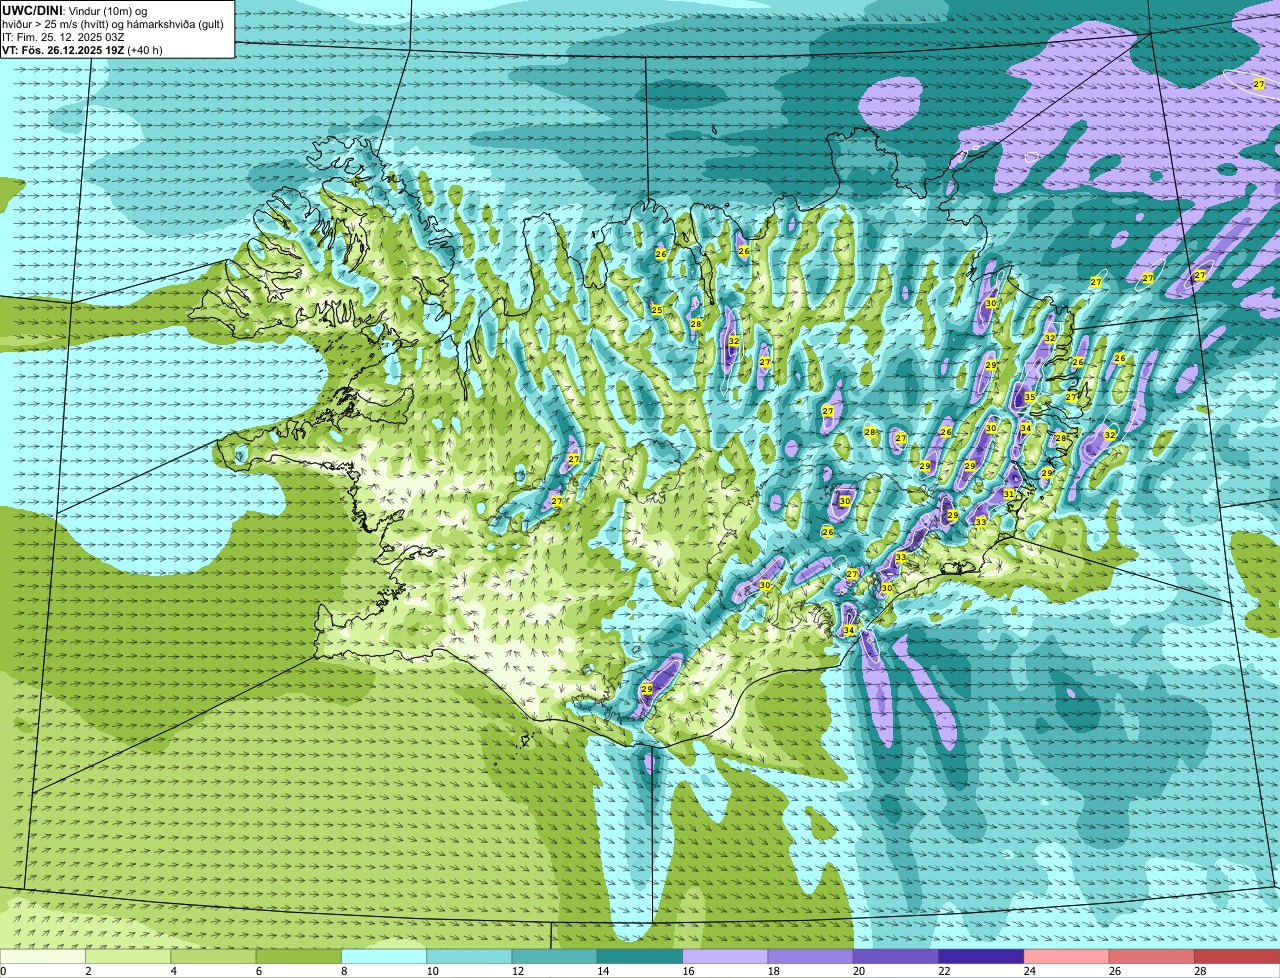Screen dimensions: 1280x978
Task: Click the legend scale value "16"
Action: [688, 971]
